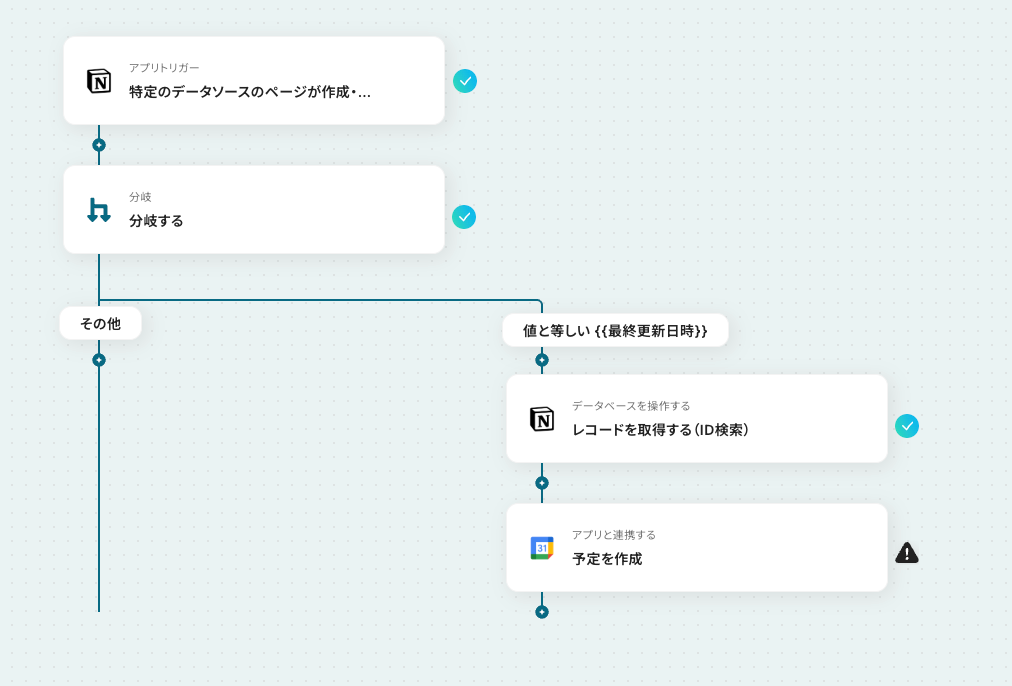Click the green checkmark beside レコードを取得する
This screenshot has height=686, width=1012.
tap(906, 426)
